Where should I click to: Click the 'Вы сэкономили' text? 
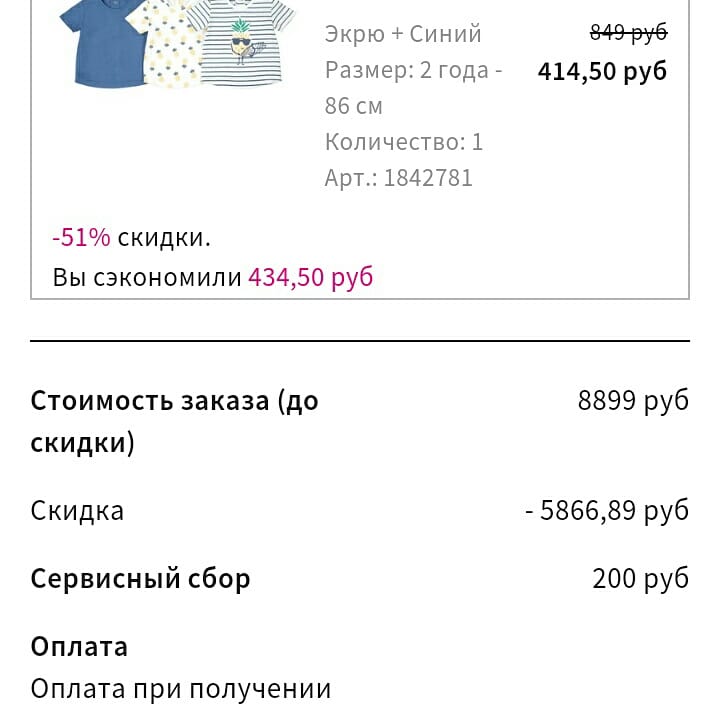tap(147, 277)
